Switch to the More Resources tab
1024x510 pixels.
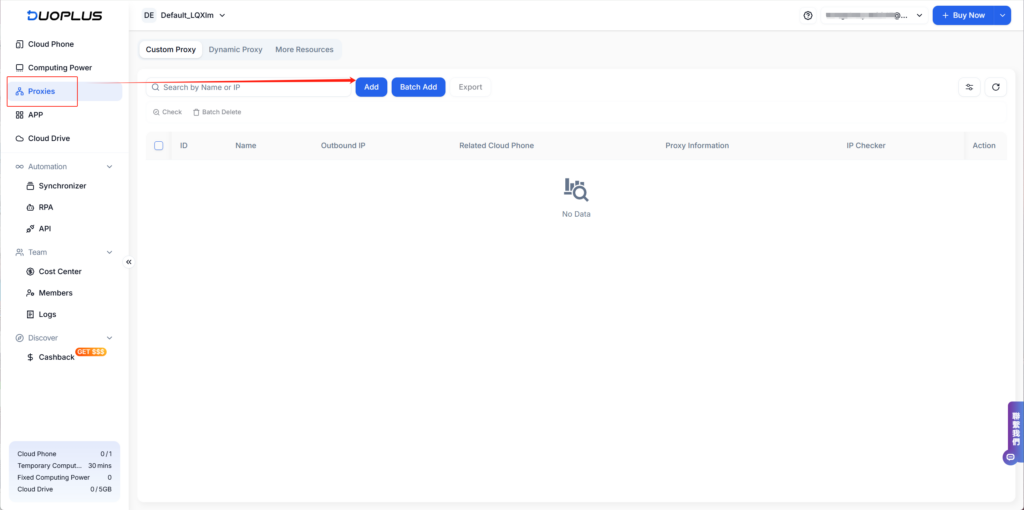(304, 50)
